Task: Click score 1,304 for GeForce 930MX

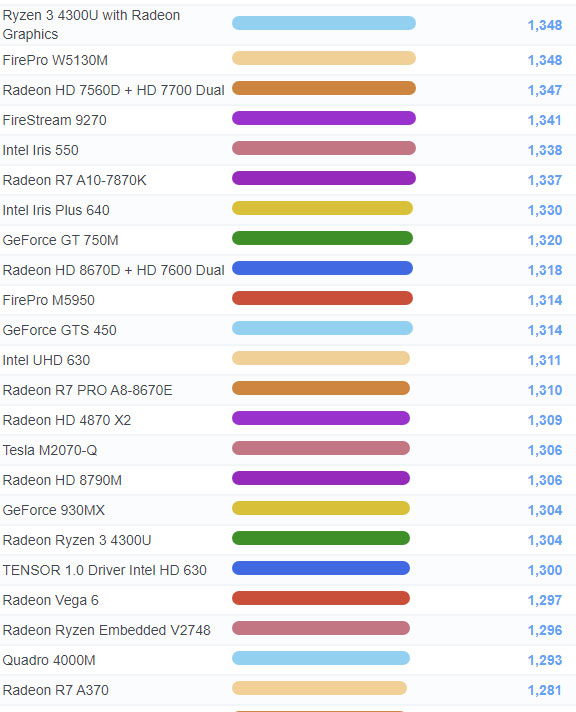Action: coord(545,510)
